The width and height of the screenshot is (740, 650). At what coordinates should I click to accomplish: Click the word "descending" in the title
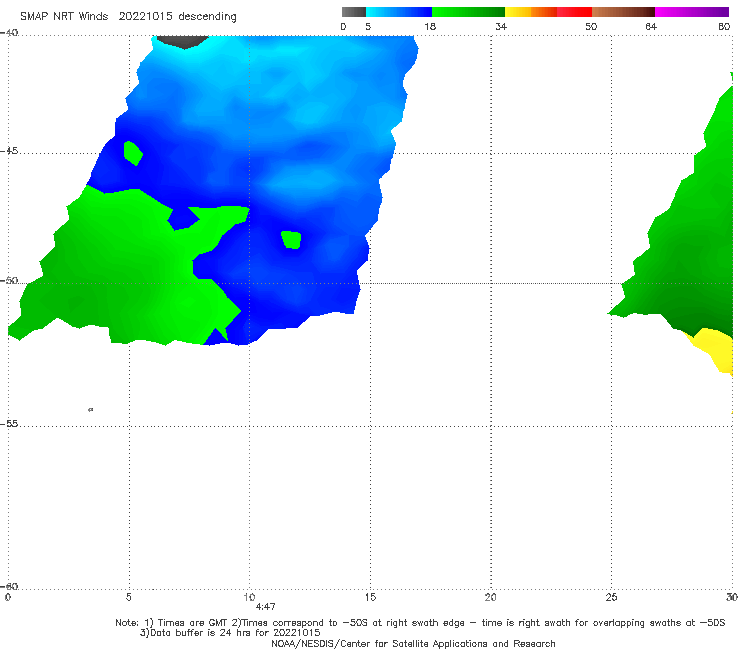point(207,17)
